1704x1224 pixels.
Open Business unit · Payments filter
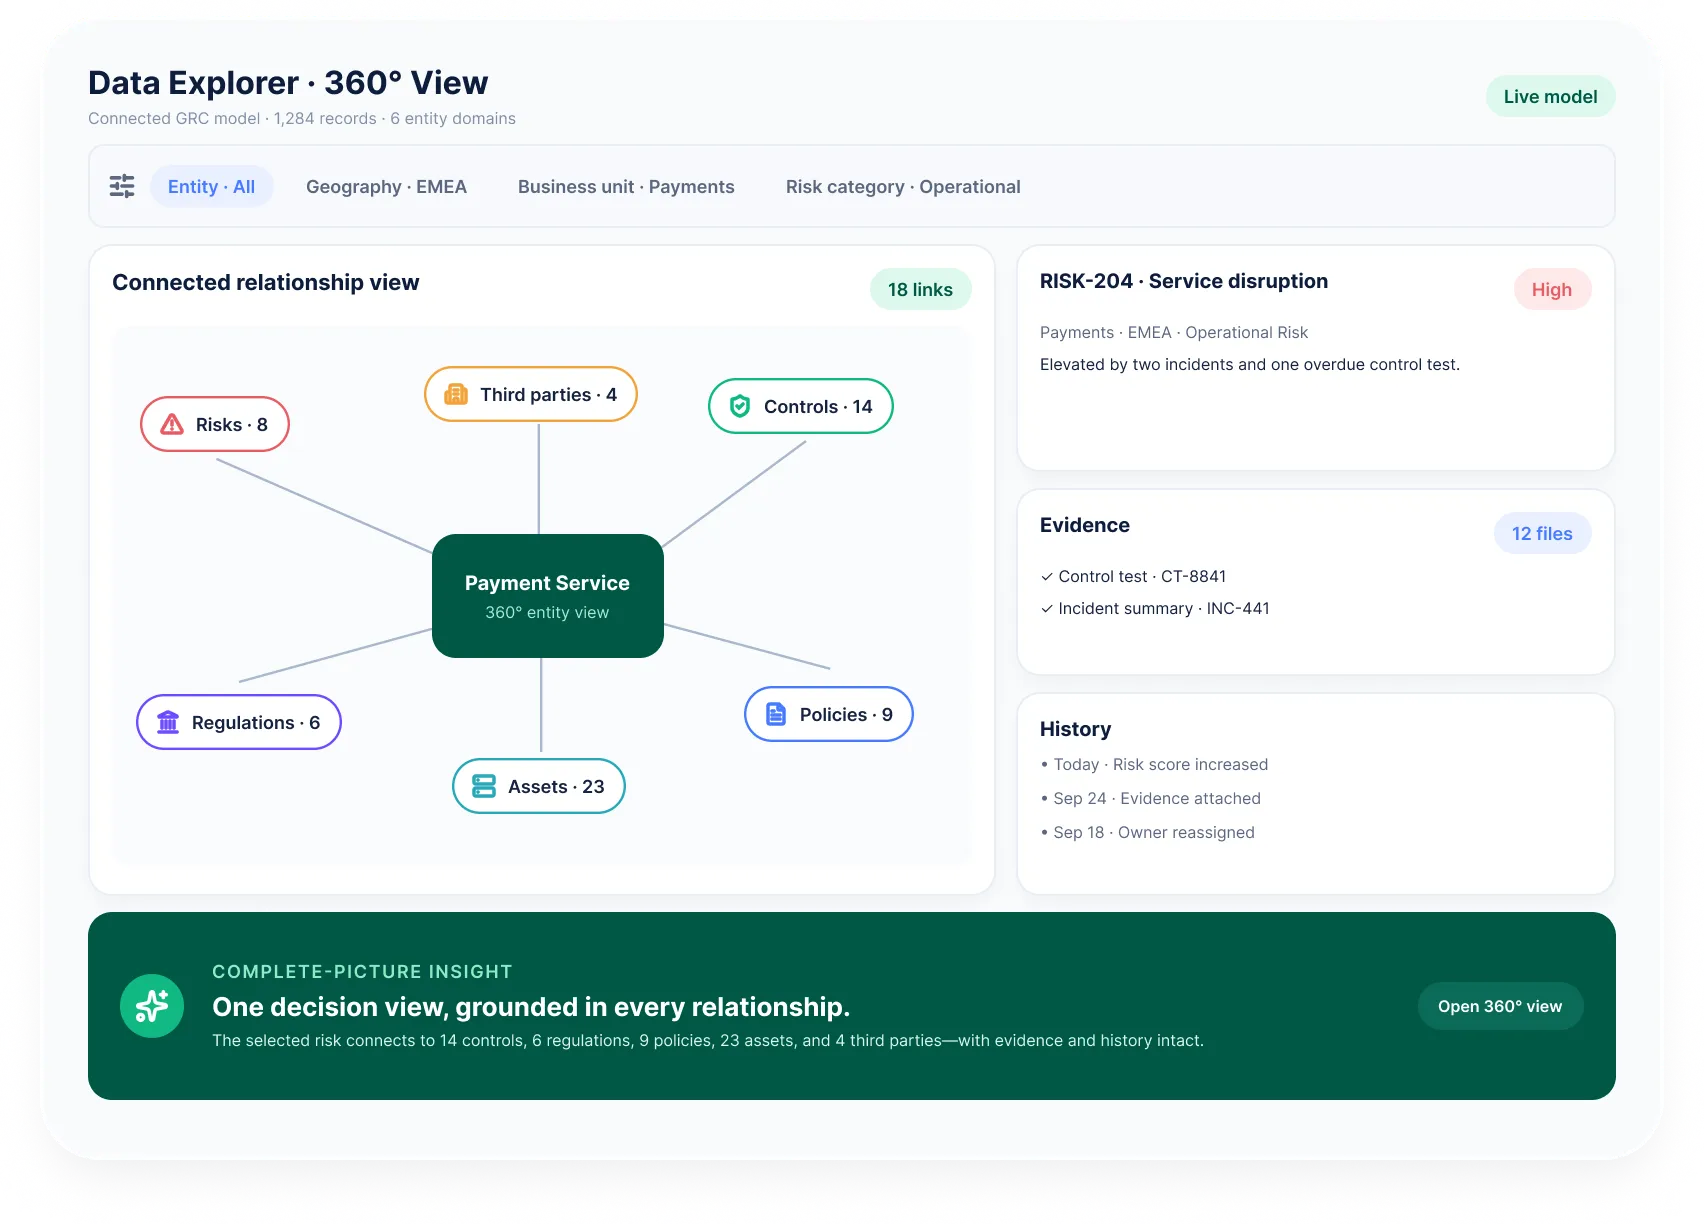626,186
